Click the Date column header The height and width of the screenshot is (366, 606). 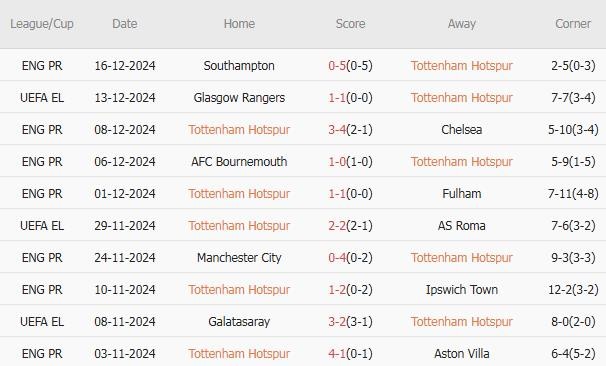[124, 24]
